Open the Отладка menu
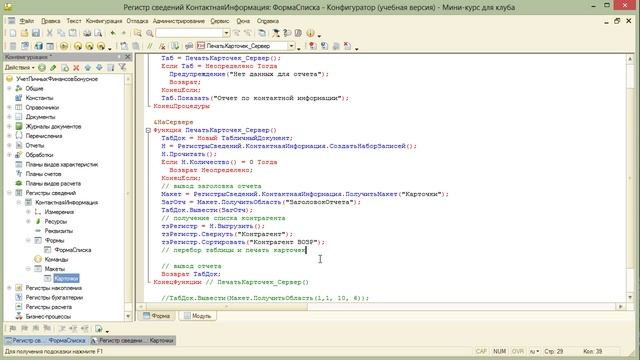 [137, 21]
